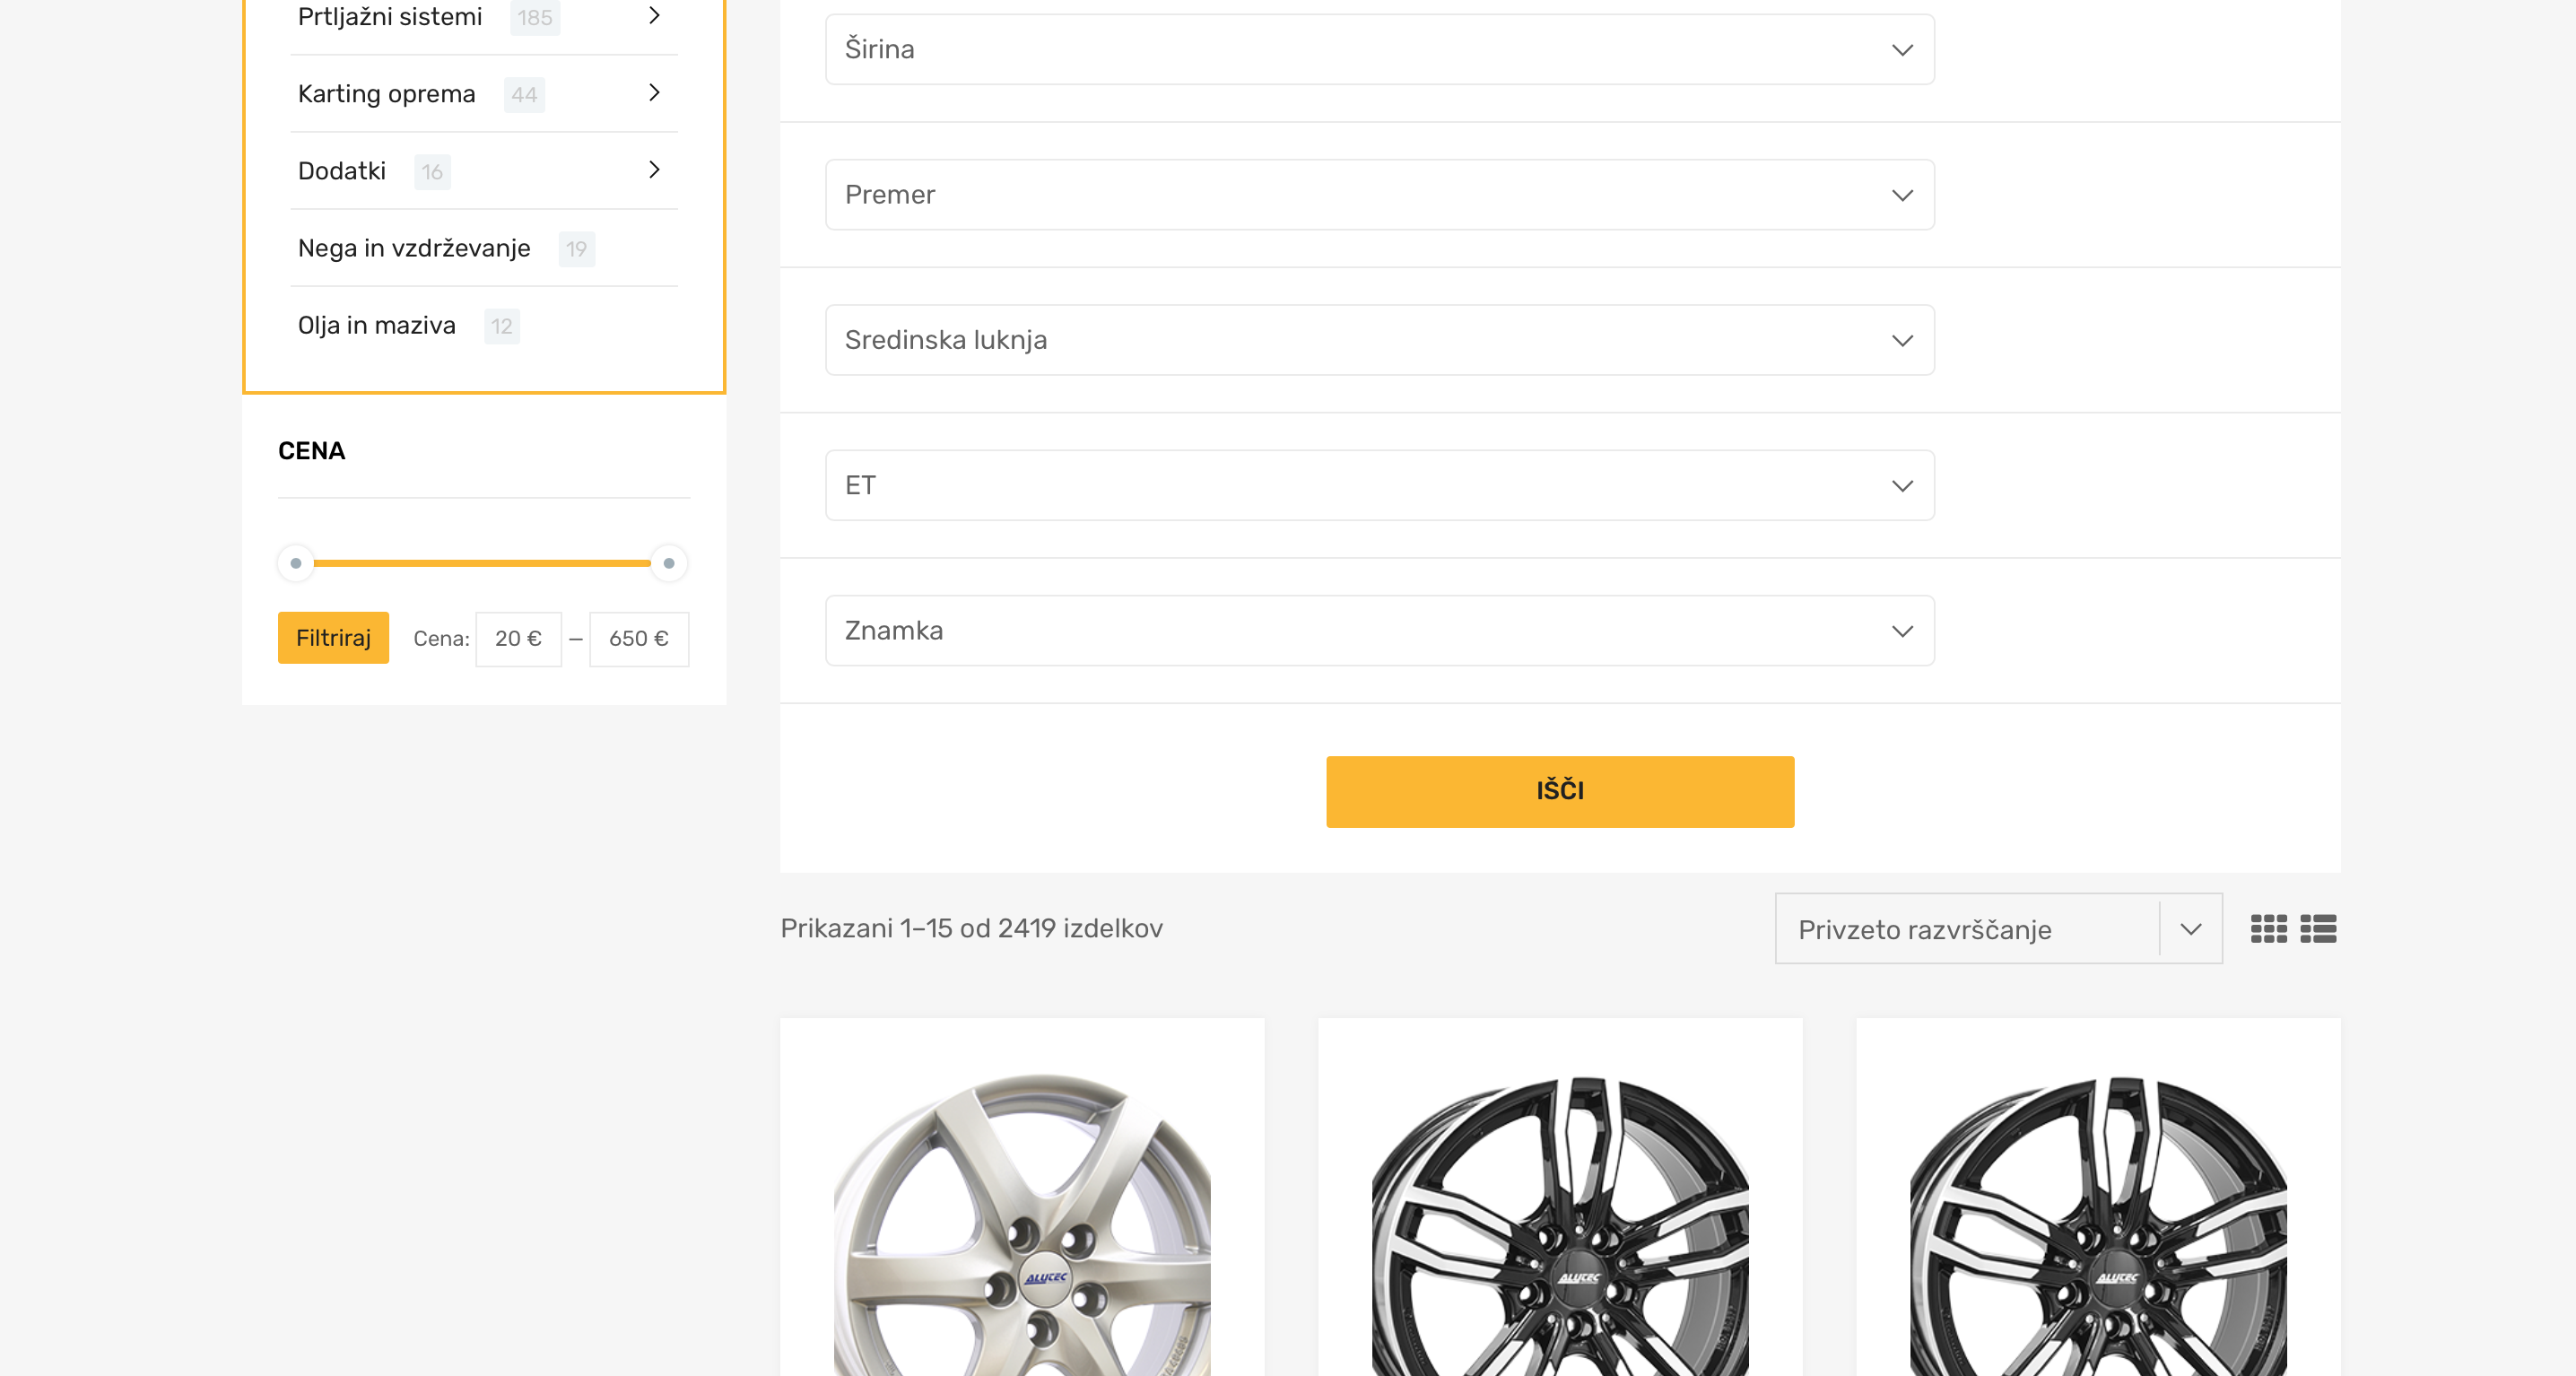Click minimum price slider handle
The width and height of the screenshot is (2576, 1376).
[x=295, y=563]
